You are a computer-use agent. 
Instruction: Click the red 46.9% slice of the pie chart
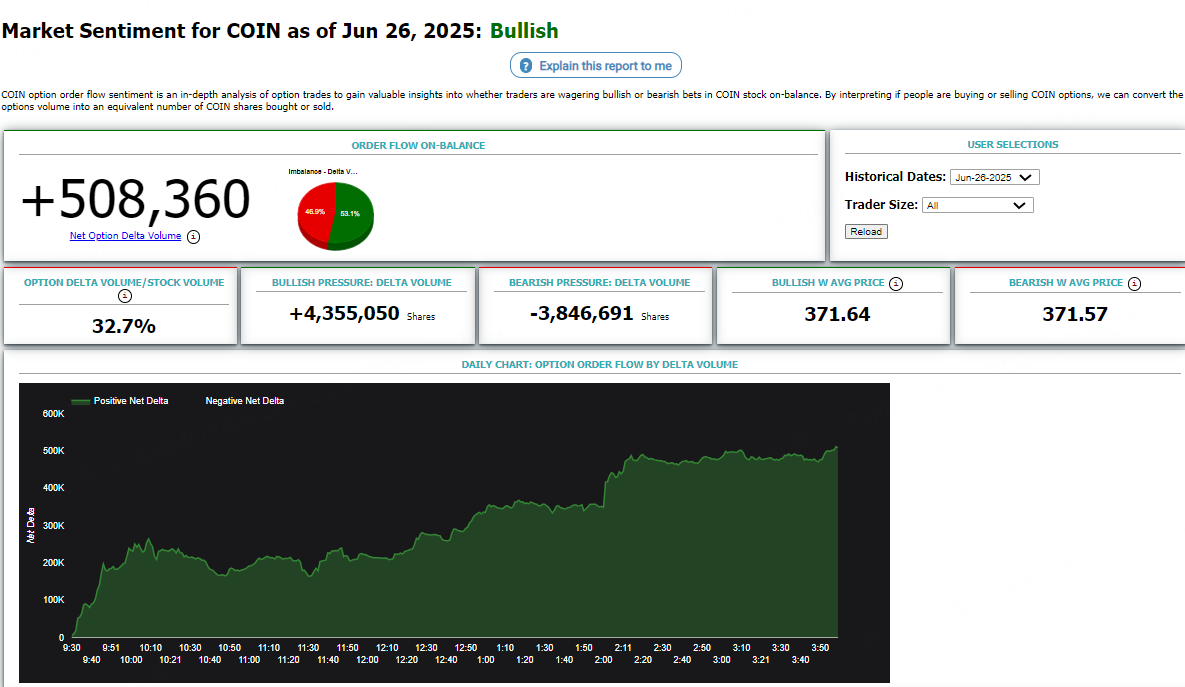pos(314,214)
